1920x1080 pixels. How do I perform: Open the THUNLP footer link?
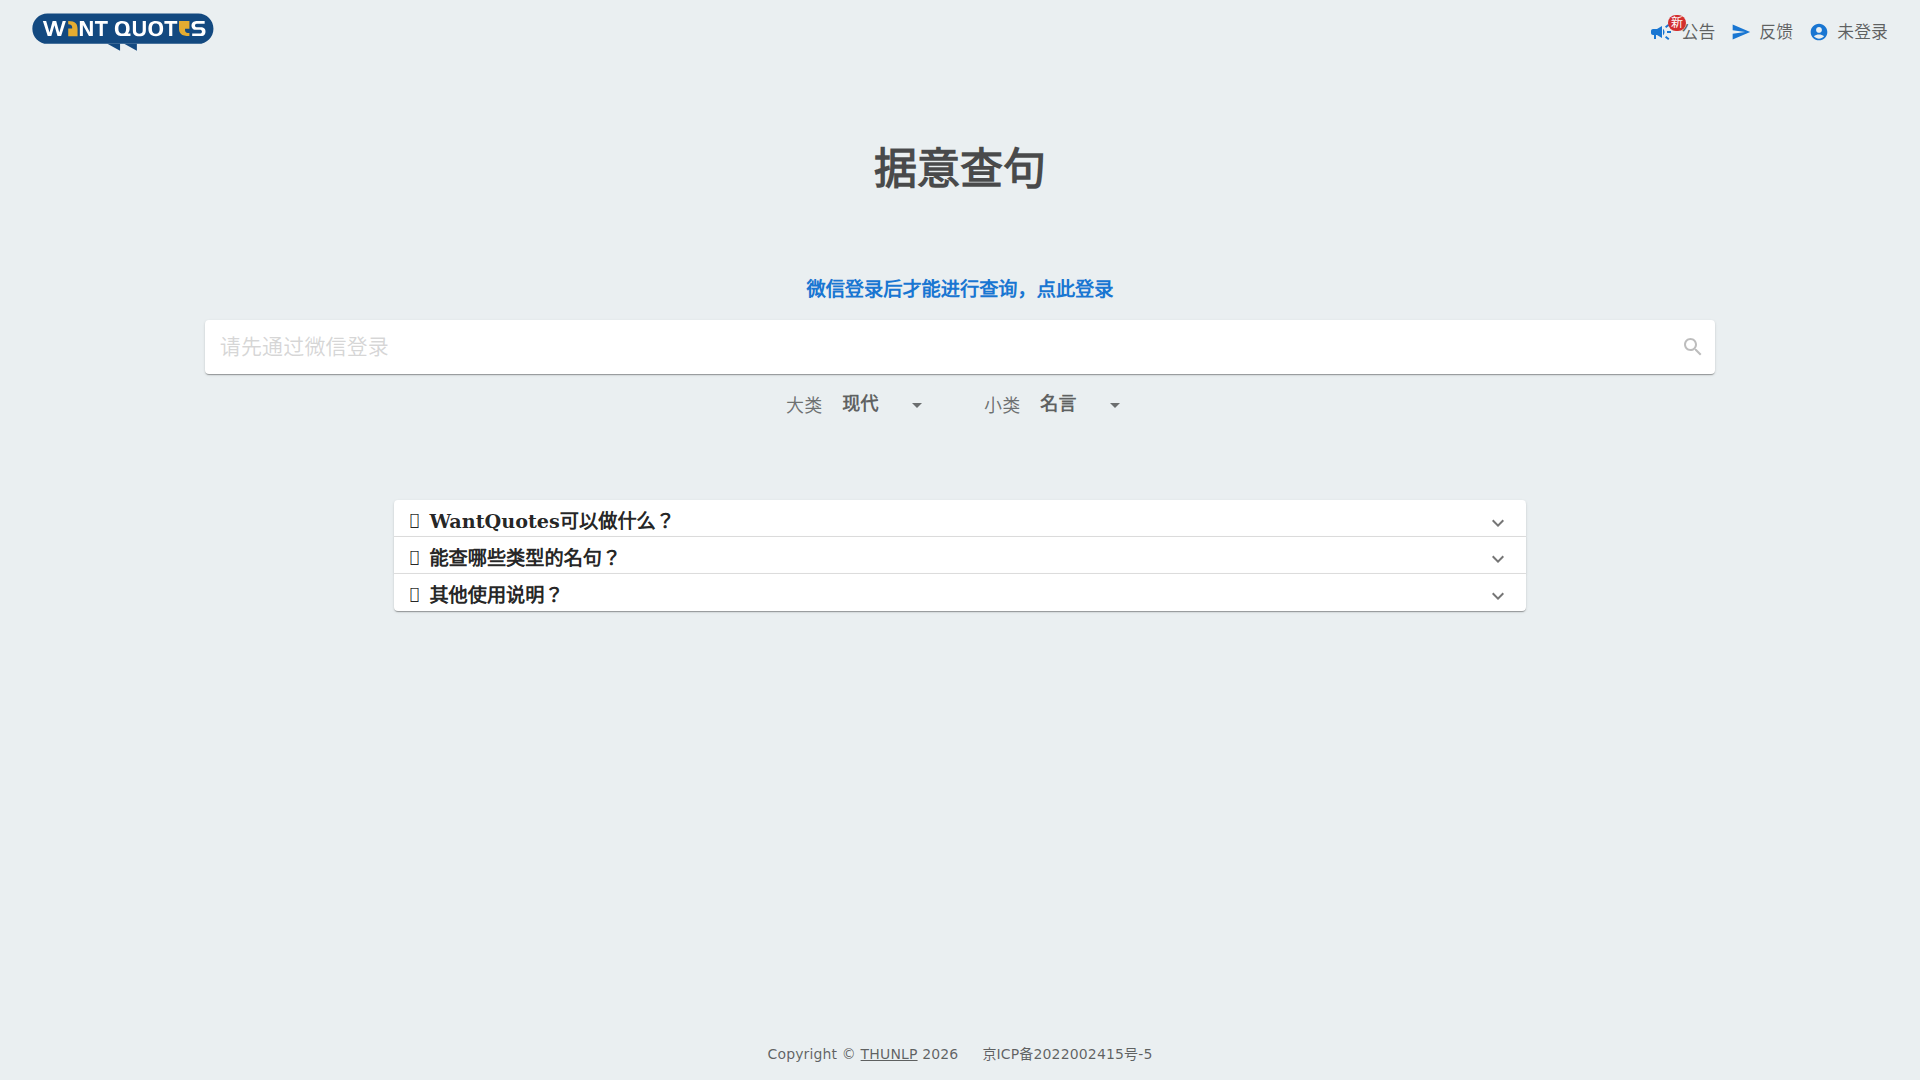pyautogui.click(x=888, y=1054)
